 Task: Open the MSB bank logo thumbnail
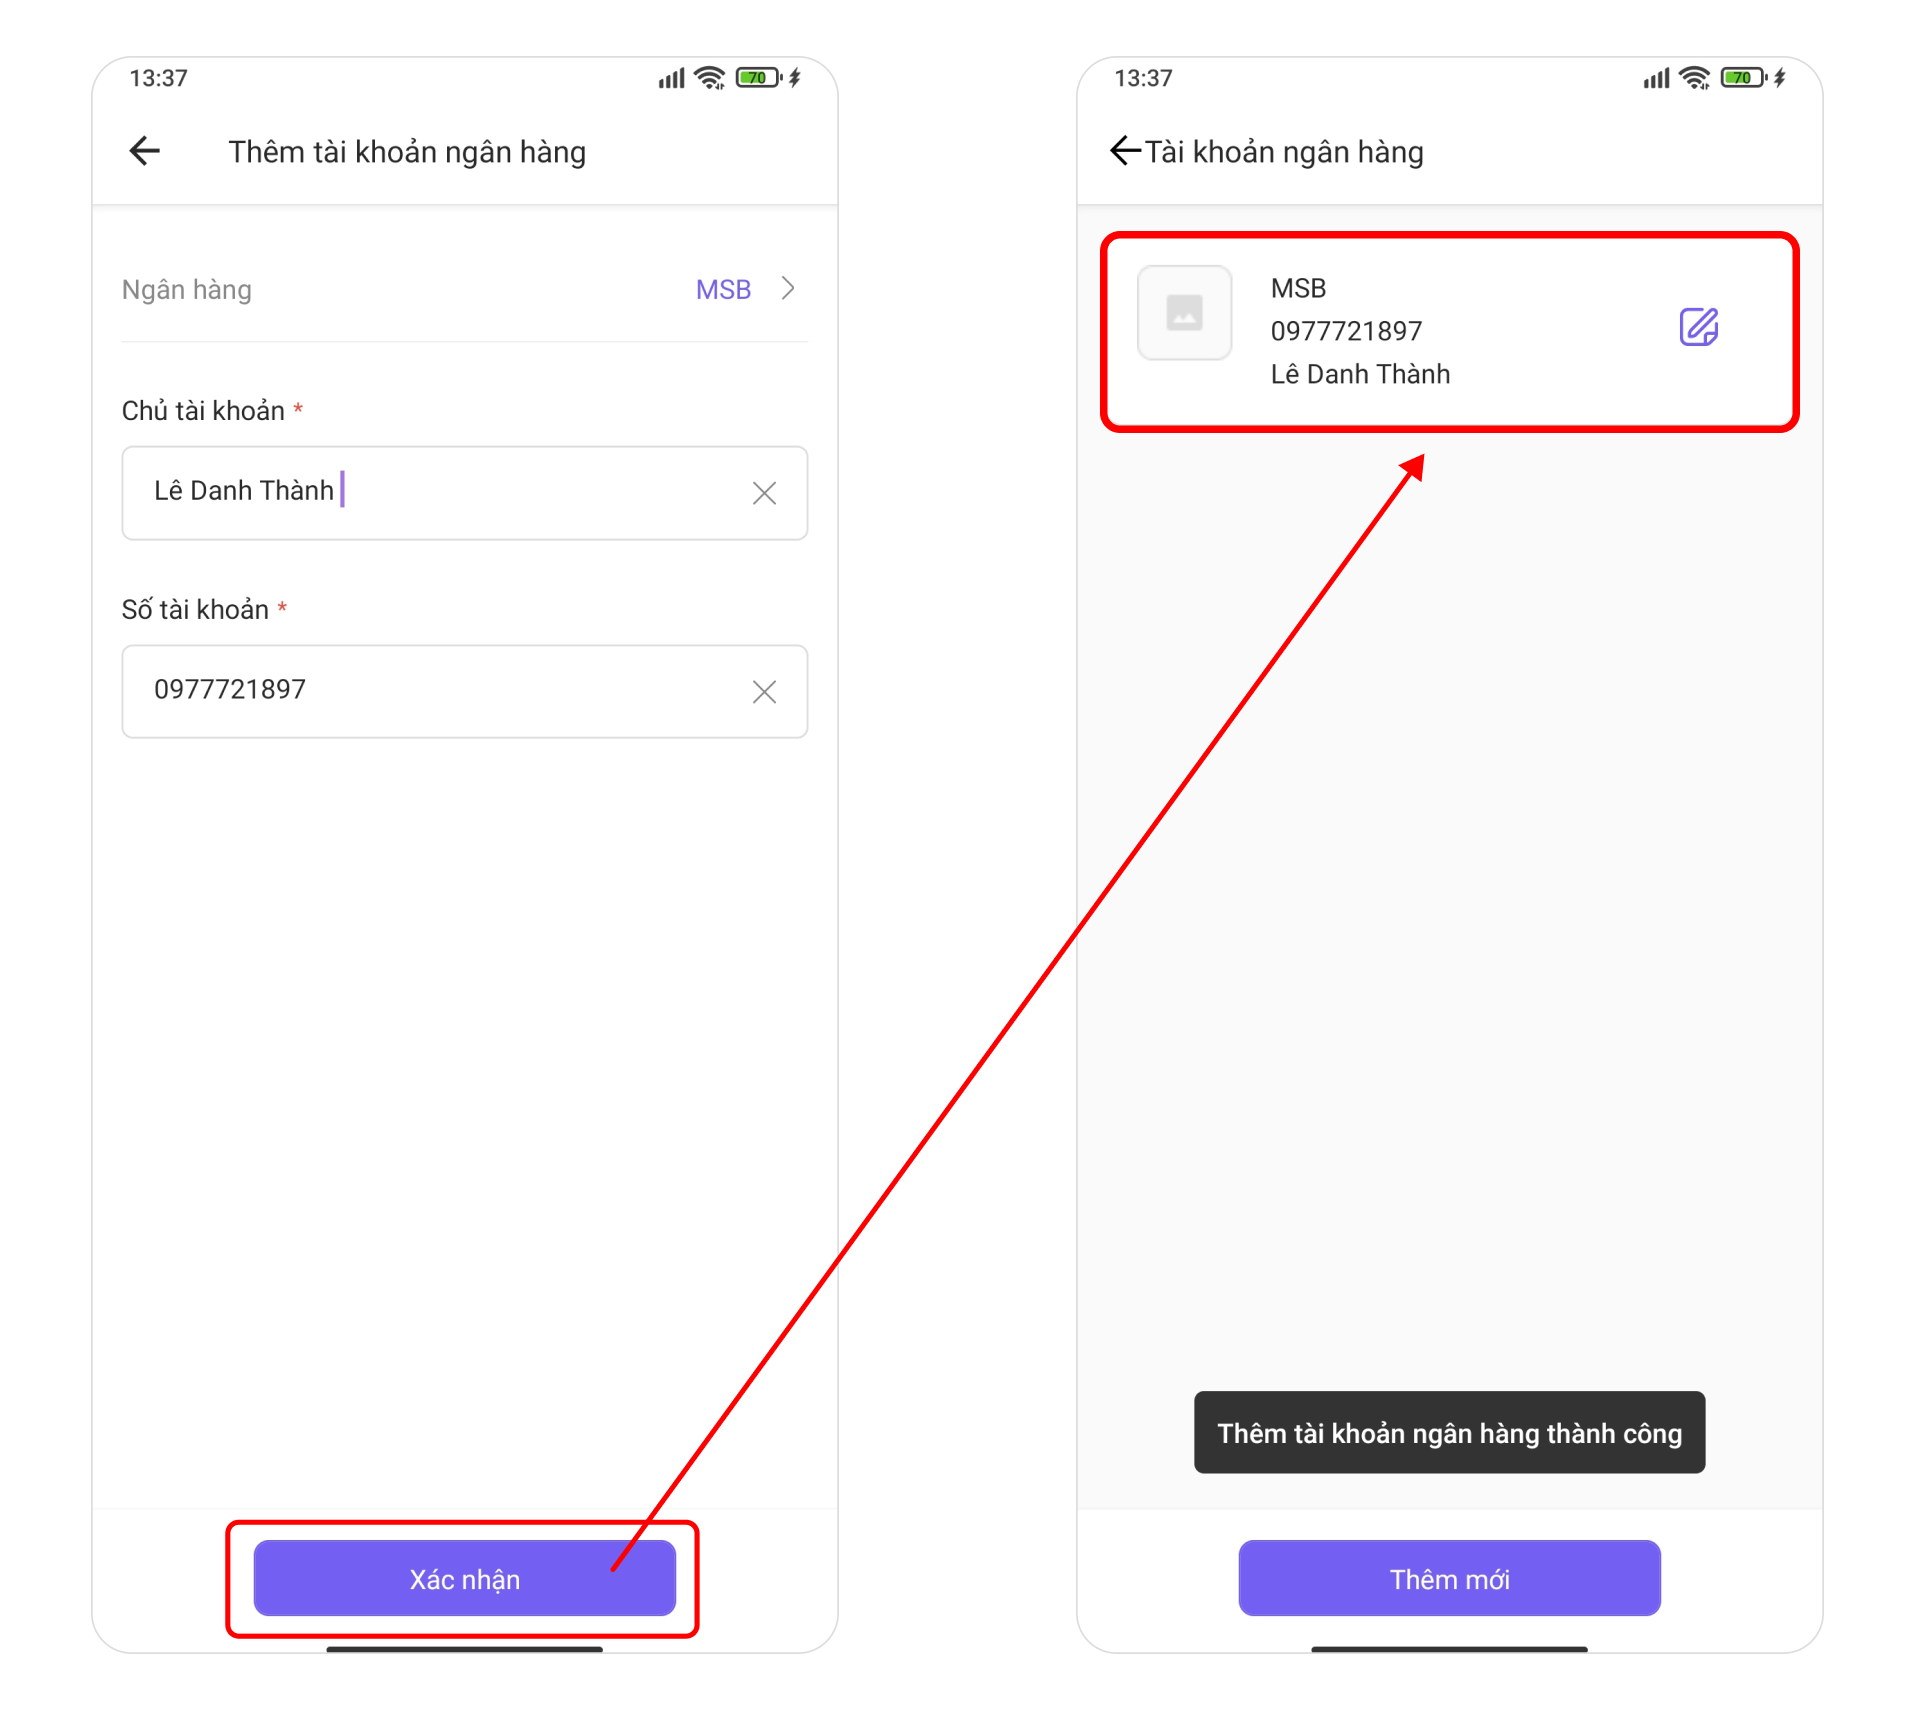coord(1185,313)
